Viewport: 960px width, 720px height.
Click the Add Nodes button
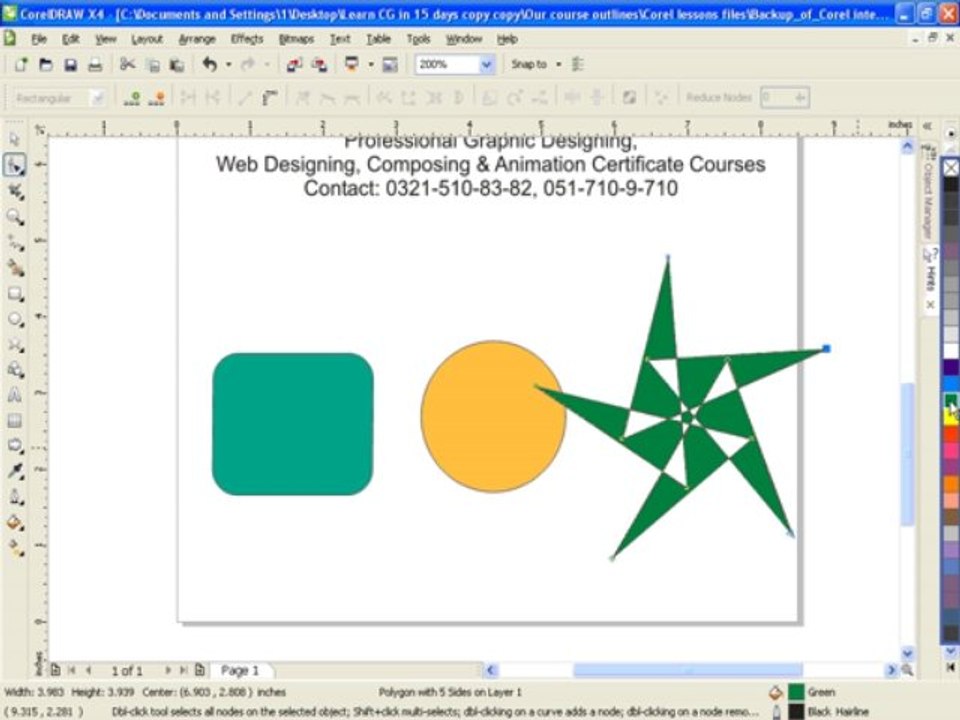(x=134, y=97)
